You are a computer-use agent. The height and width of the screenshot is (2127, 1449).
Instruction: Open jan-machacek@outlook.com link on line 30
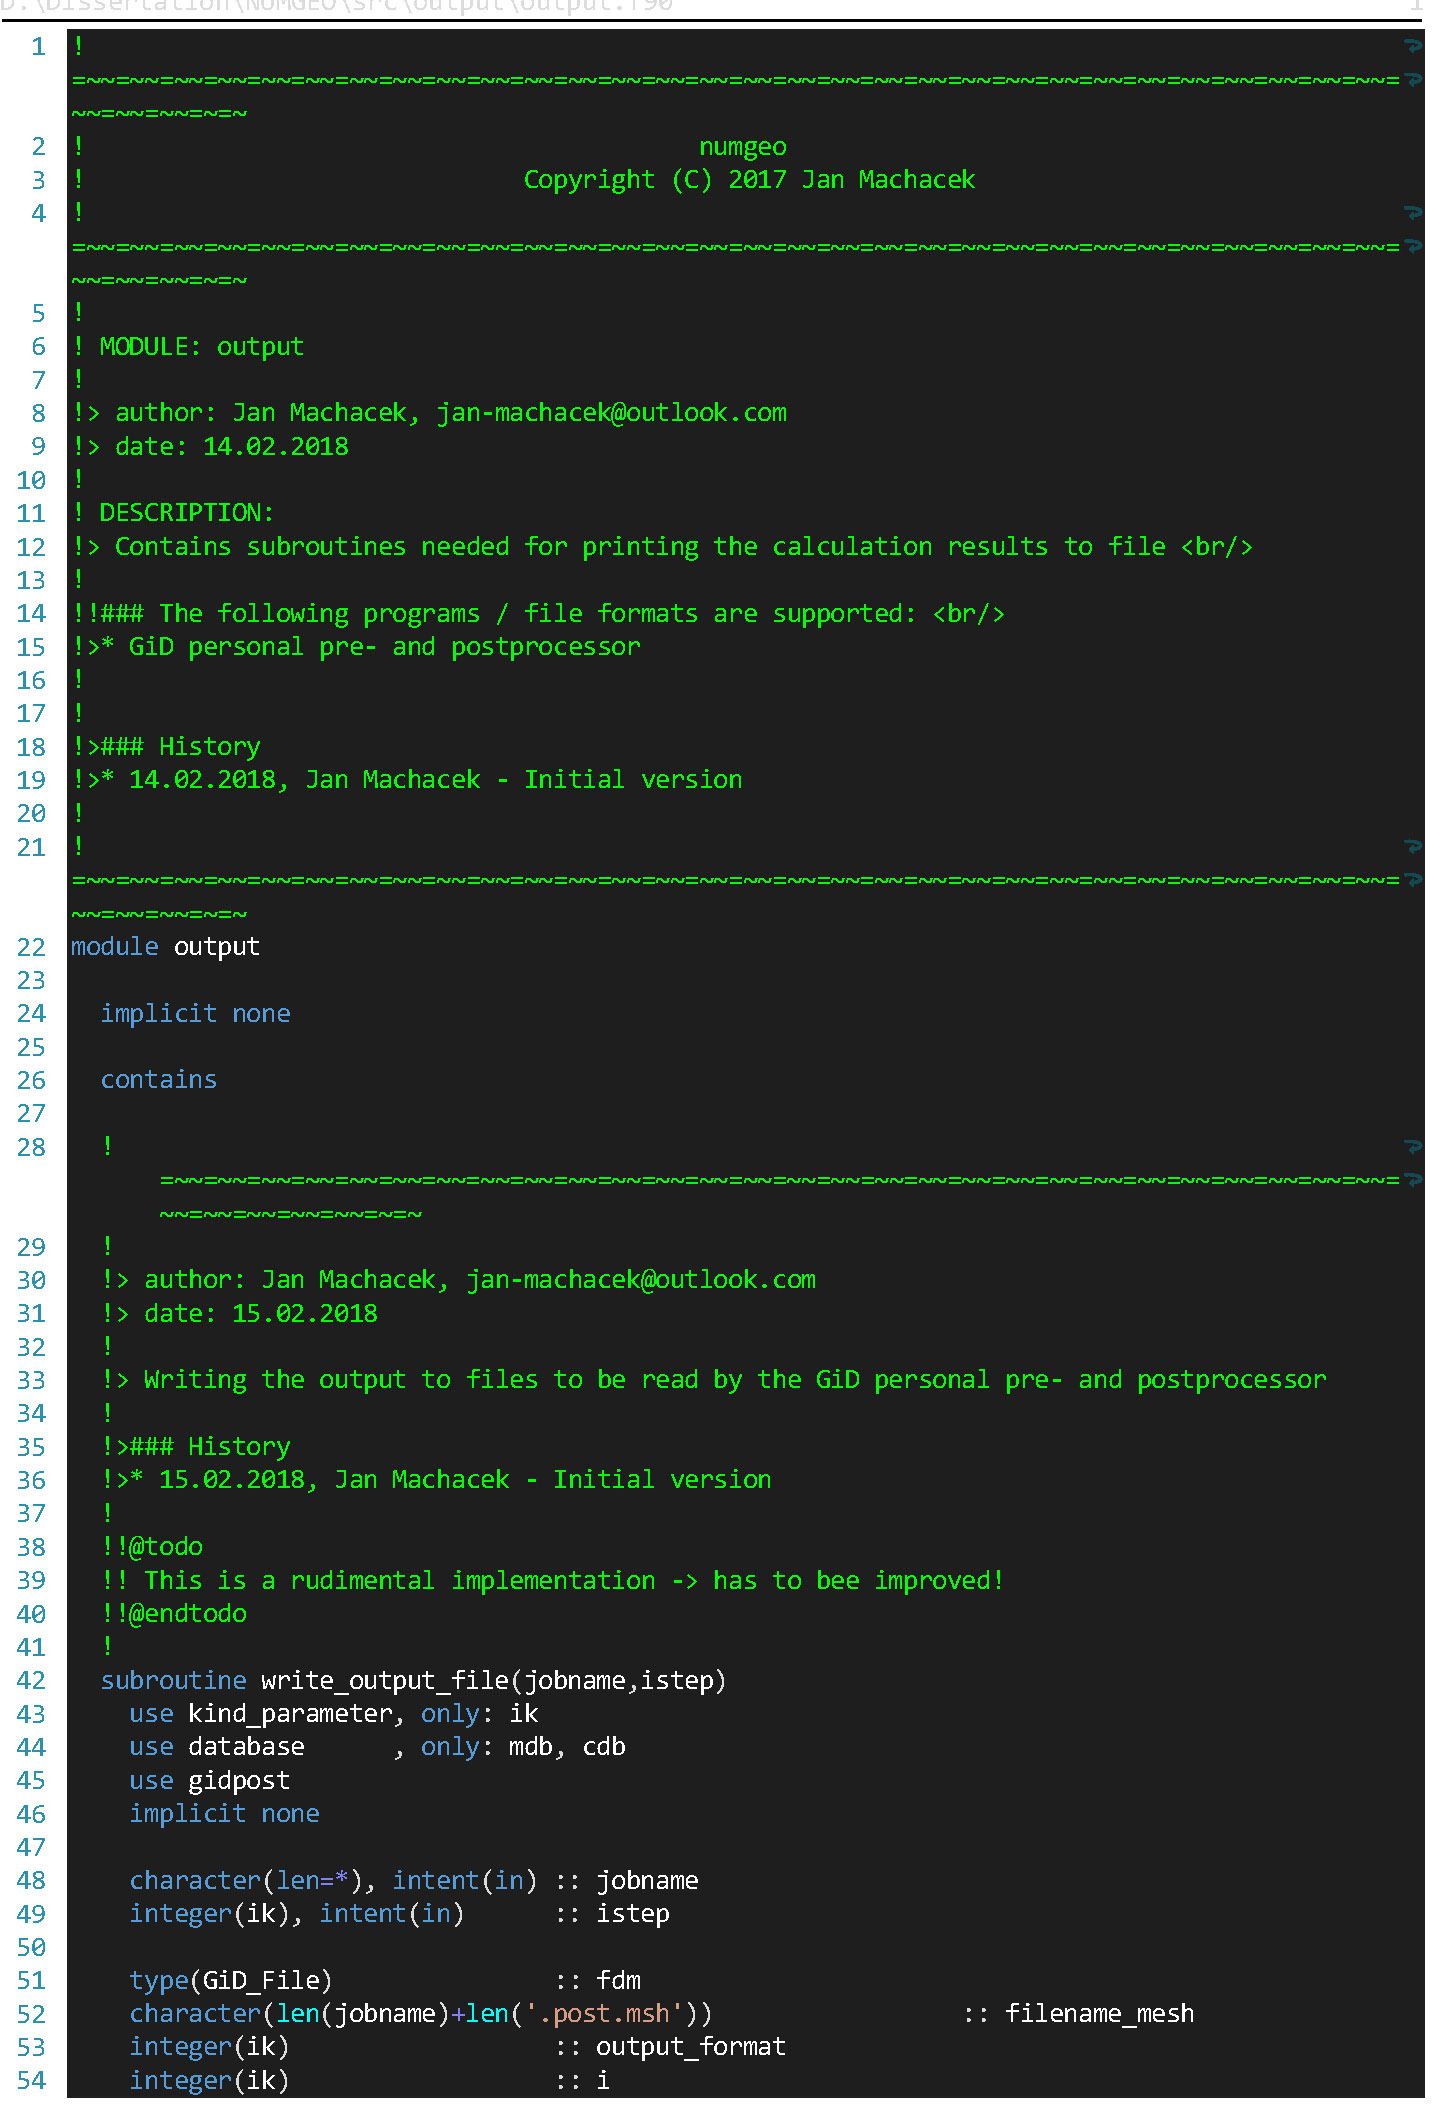point(640,1280)
